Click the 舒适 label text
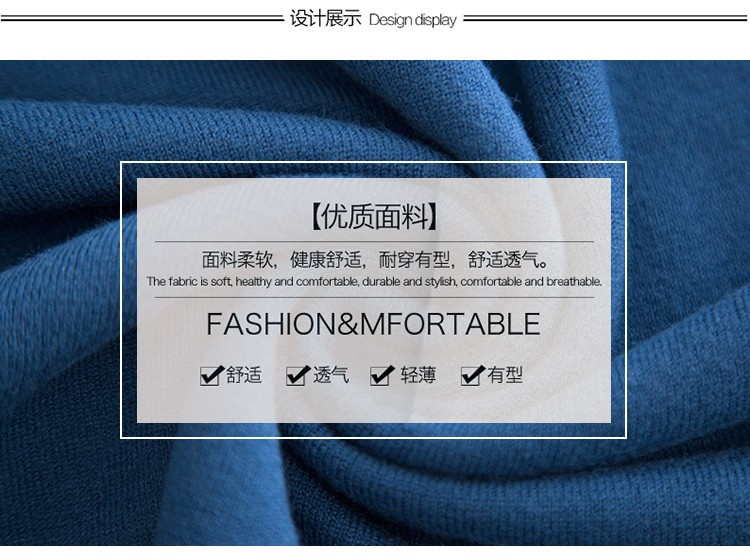The width and height of the screenshot is (750, 559). pyautogui.click(x=244, y=375)
